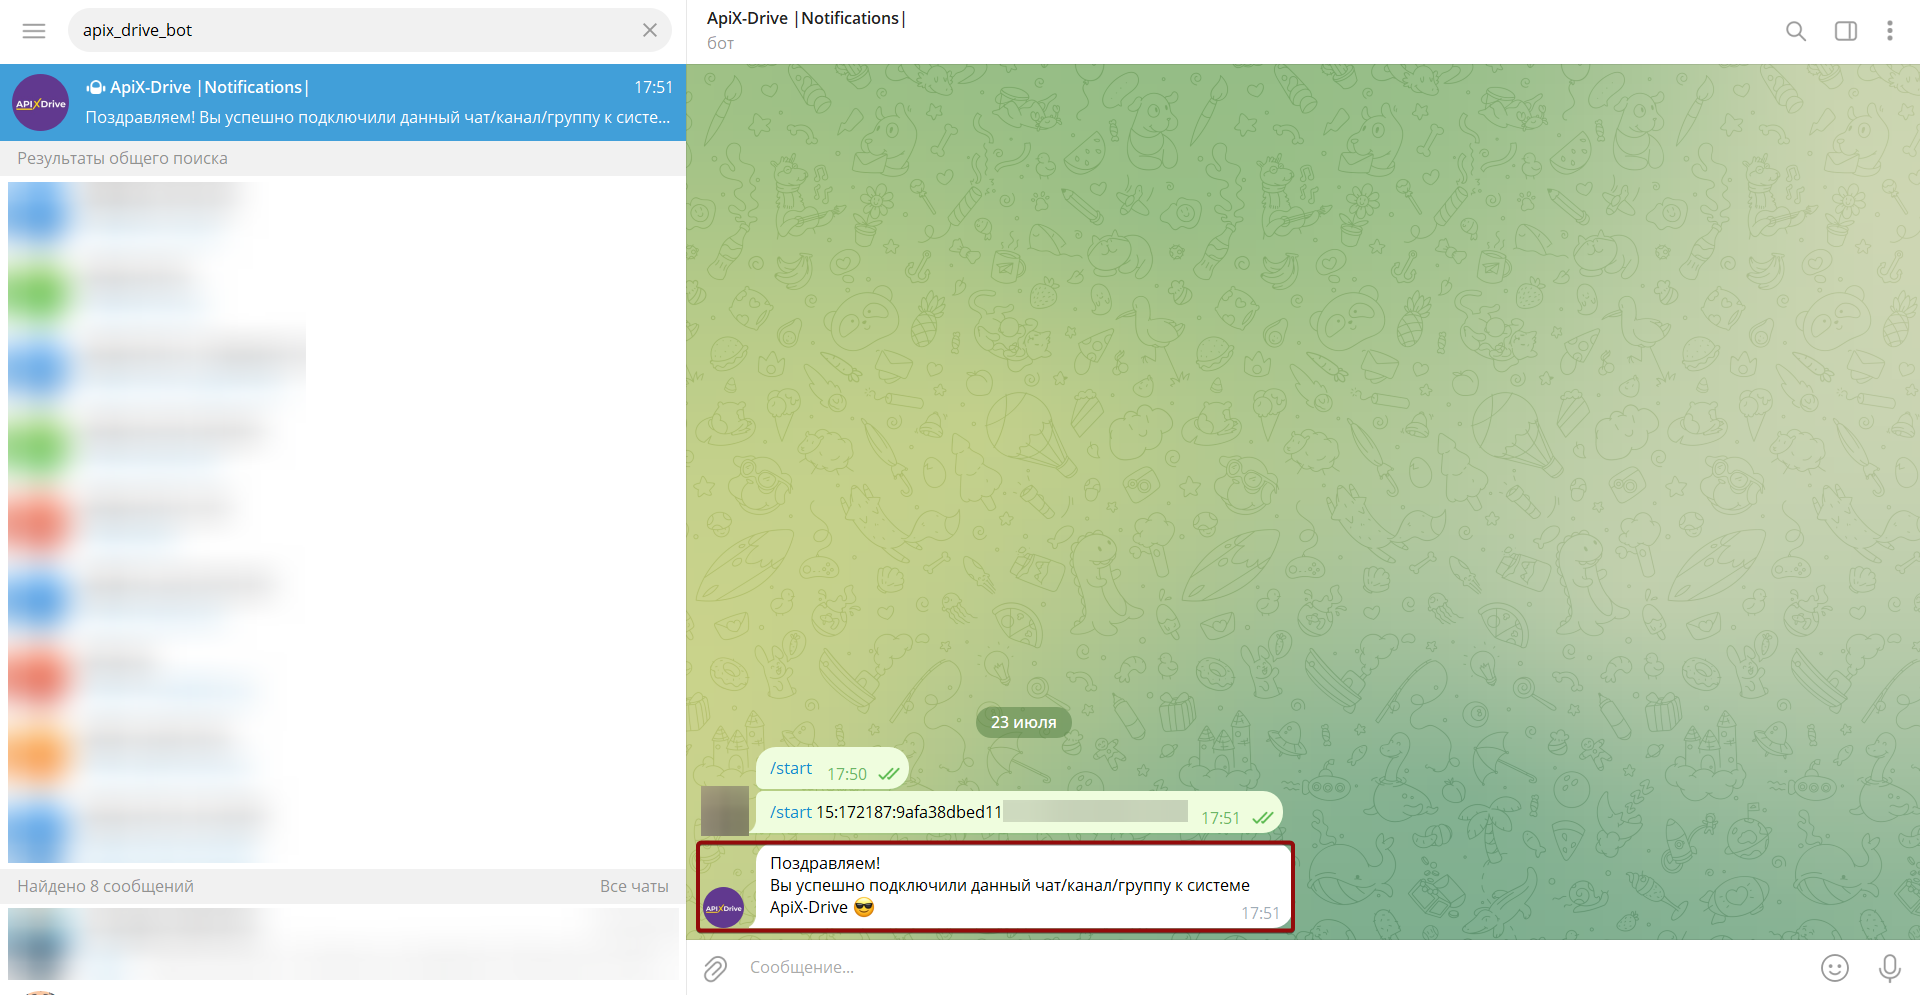The width and height of the screenshot is (1920, 995).
Task: Click the blurred user avatar beside /start message
Action: 725,810
